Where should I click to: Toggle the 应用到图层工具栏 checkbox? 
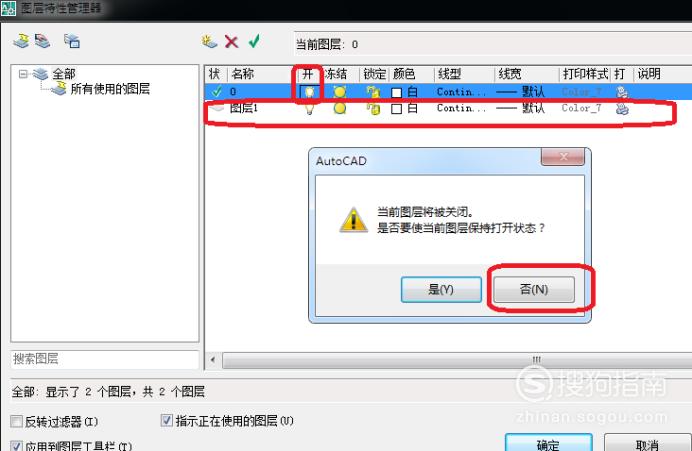[x=16, y=446]
